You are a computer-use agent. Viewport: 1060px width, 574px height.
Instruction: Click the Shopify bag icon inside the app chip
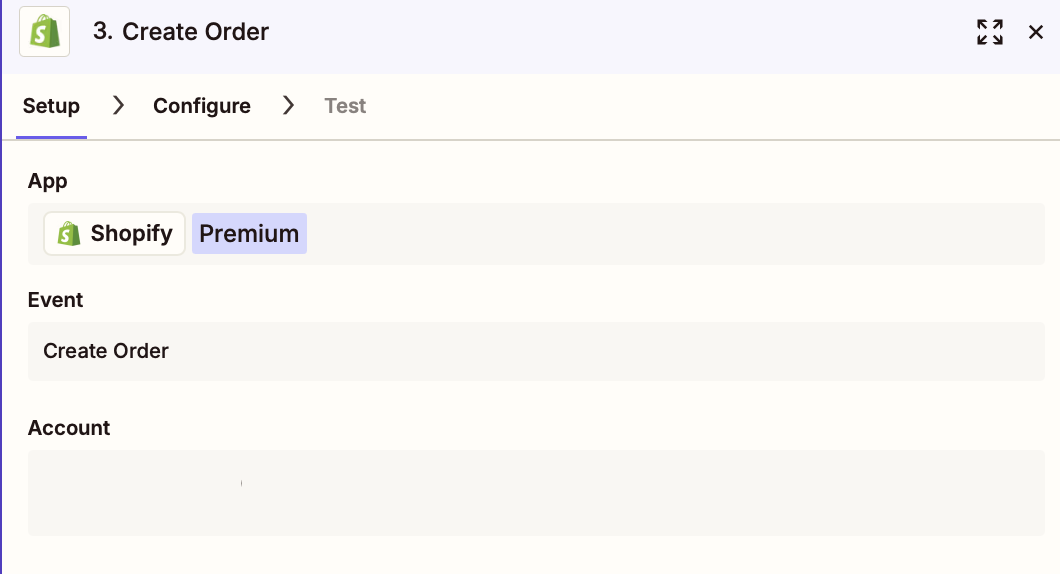(69, 234)
